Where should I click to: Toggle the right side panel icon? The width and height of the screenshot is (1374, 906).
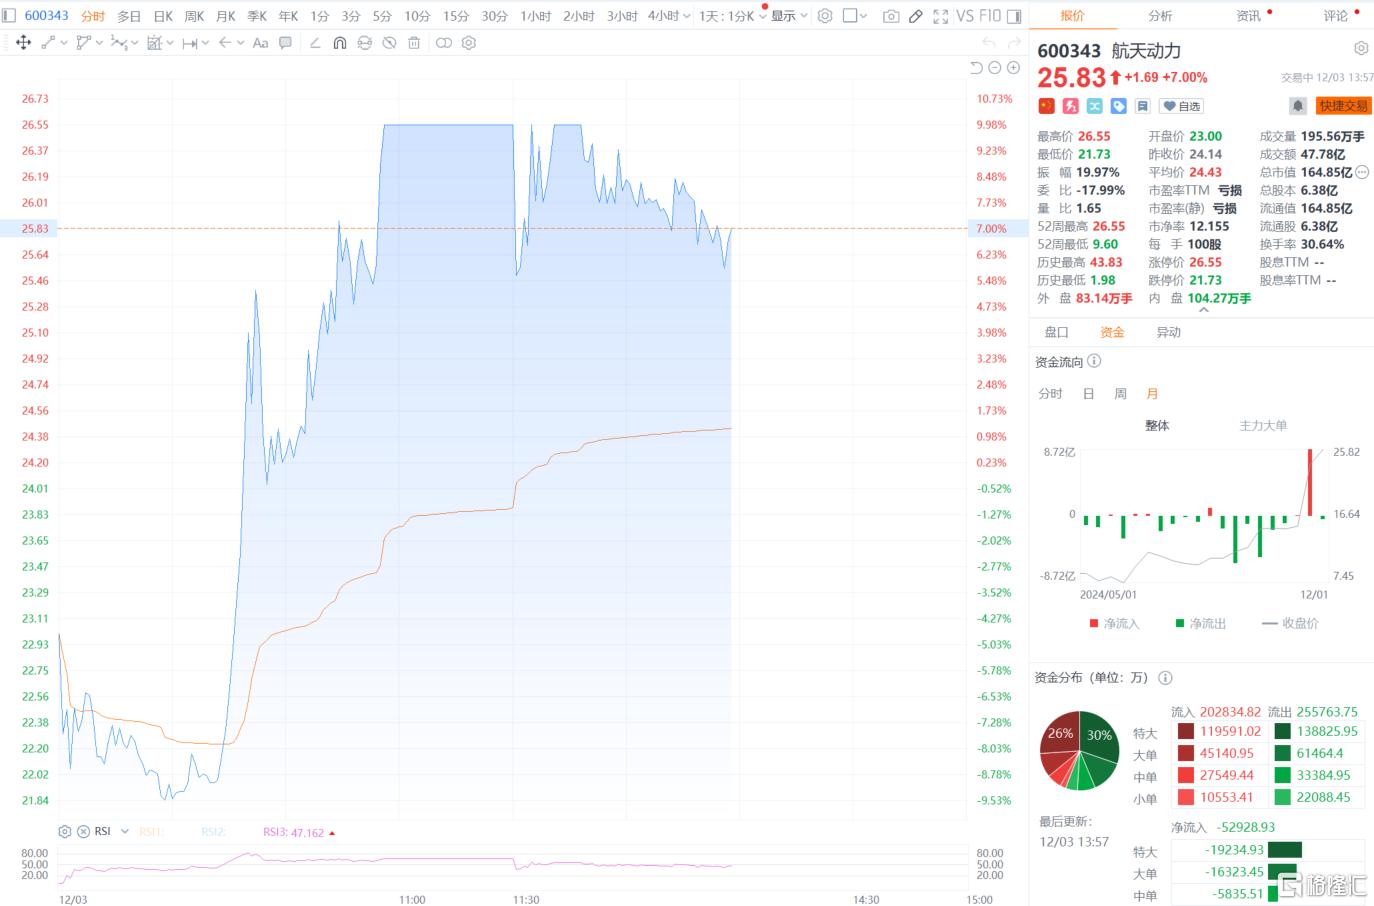(1014, 16)
